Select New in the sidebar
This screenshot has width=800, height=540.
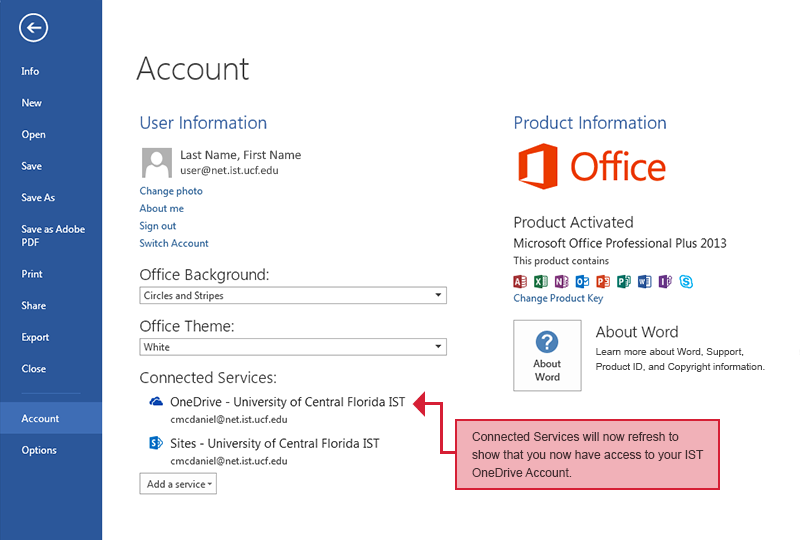[32, 103]
